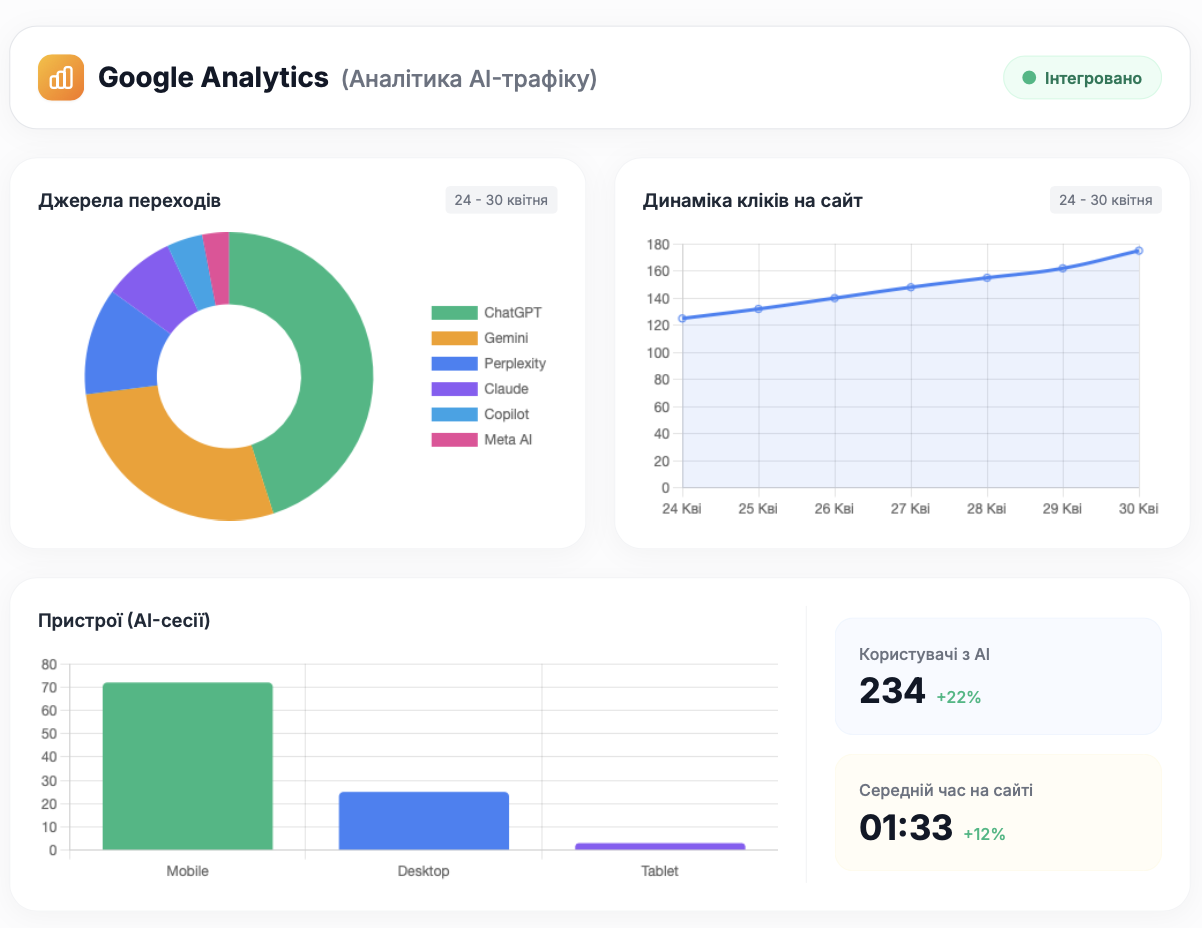Select the 24 Кві data point on line chart
The height and width of the screenshot is (928, 1202).
click(682, 318)
